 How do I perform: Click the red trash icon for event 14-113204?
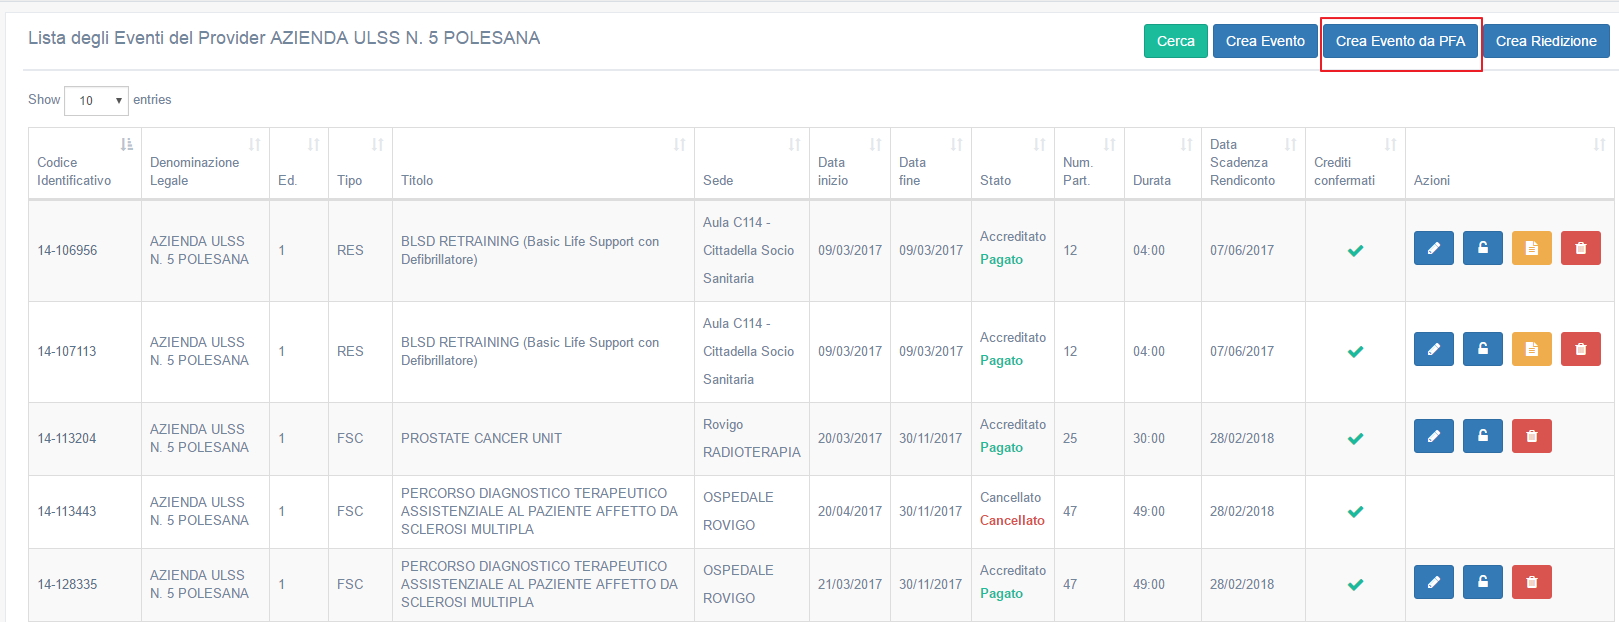point(1531,436)
